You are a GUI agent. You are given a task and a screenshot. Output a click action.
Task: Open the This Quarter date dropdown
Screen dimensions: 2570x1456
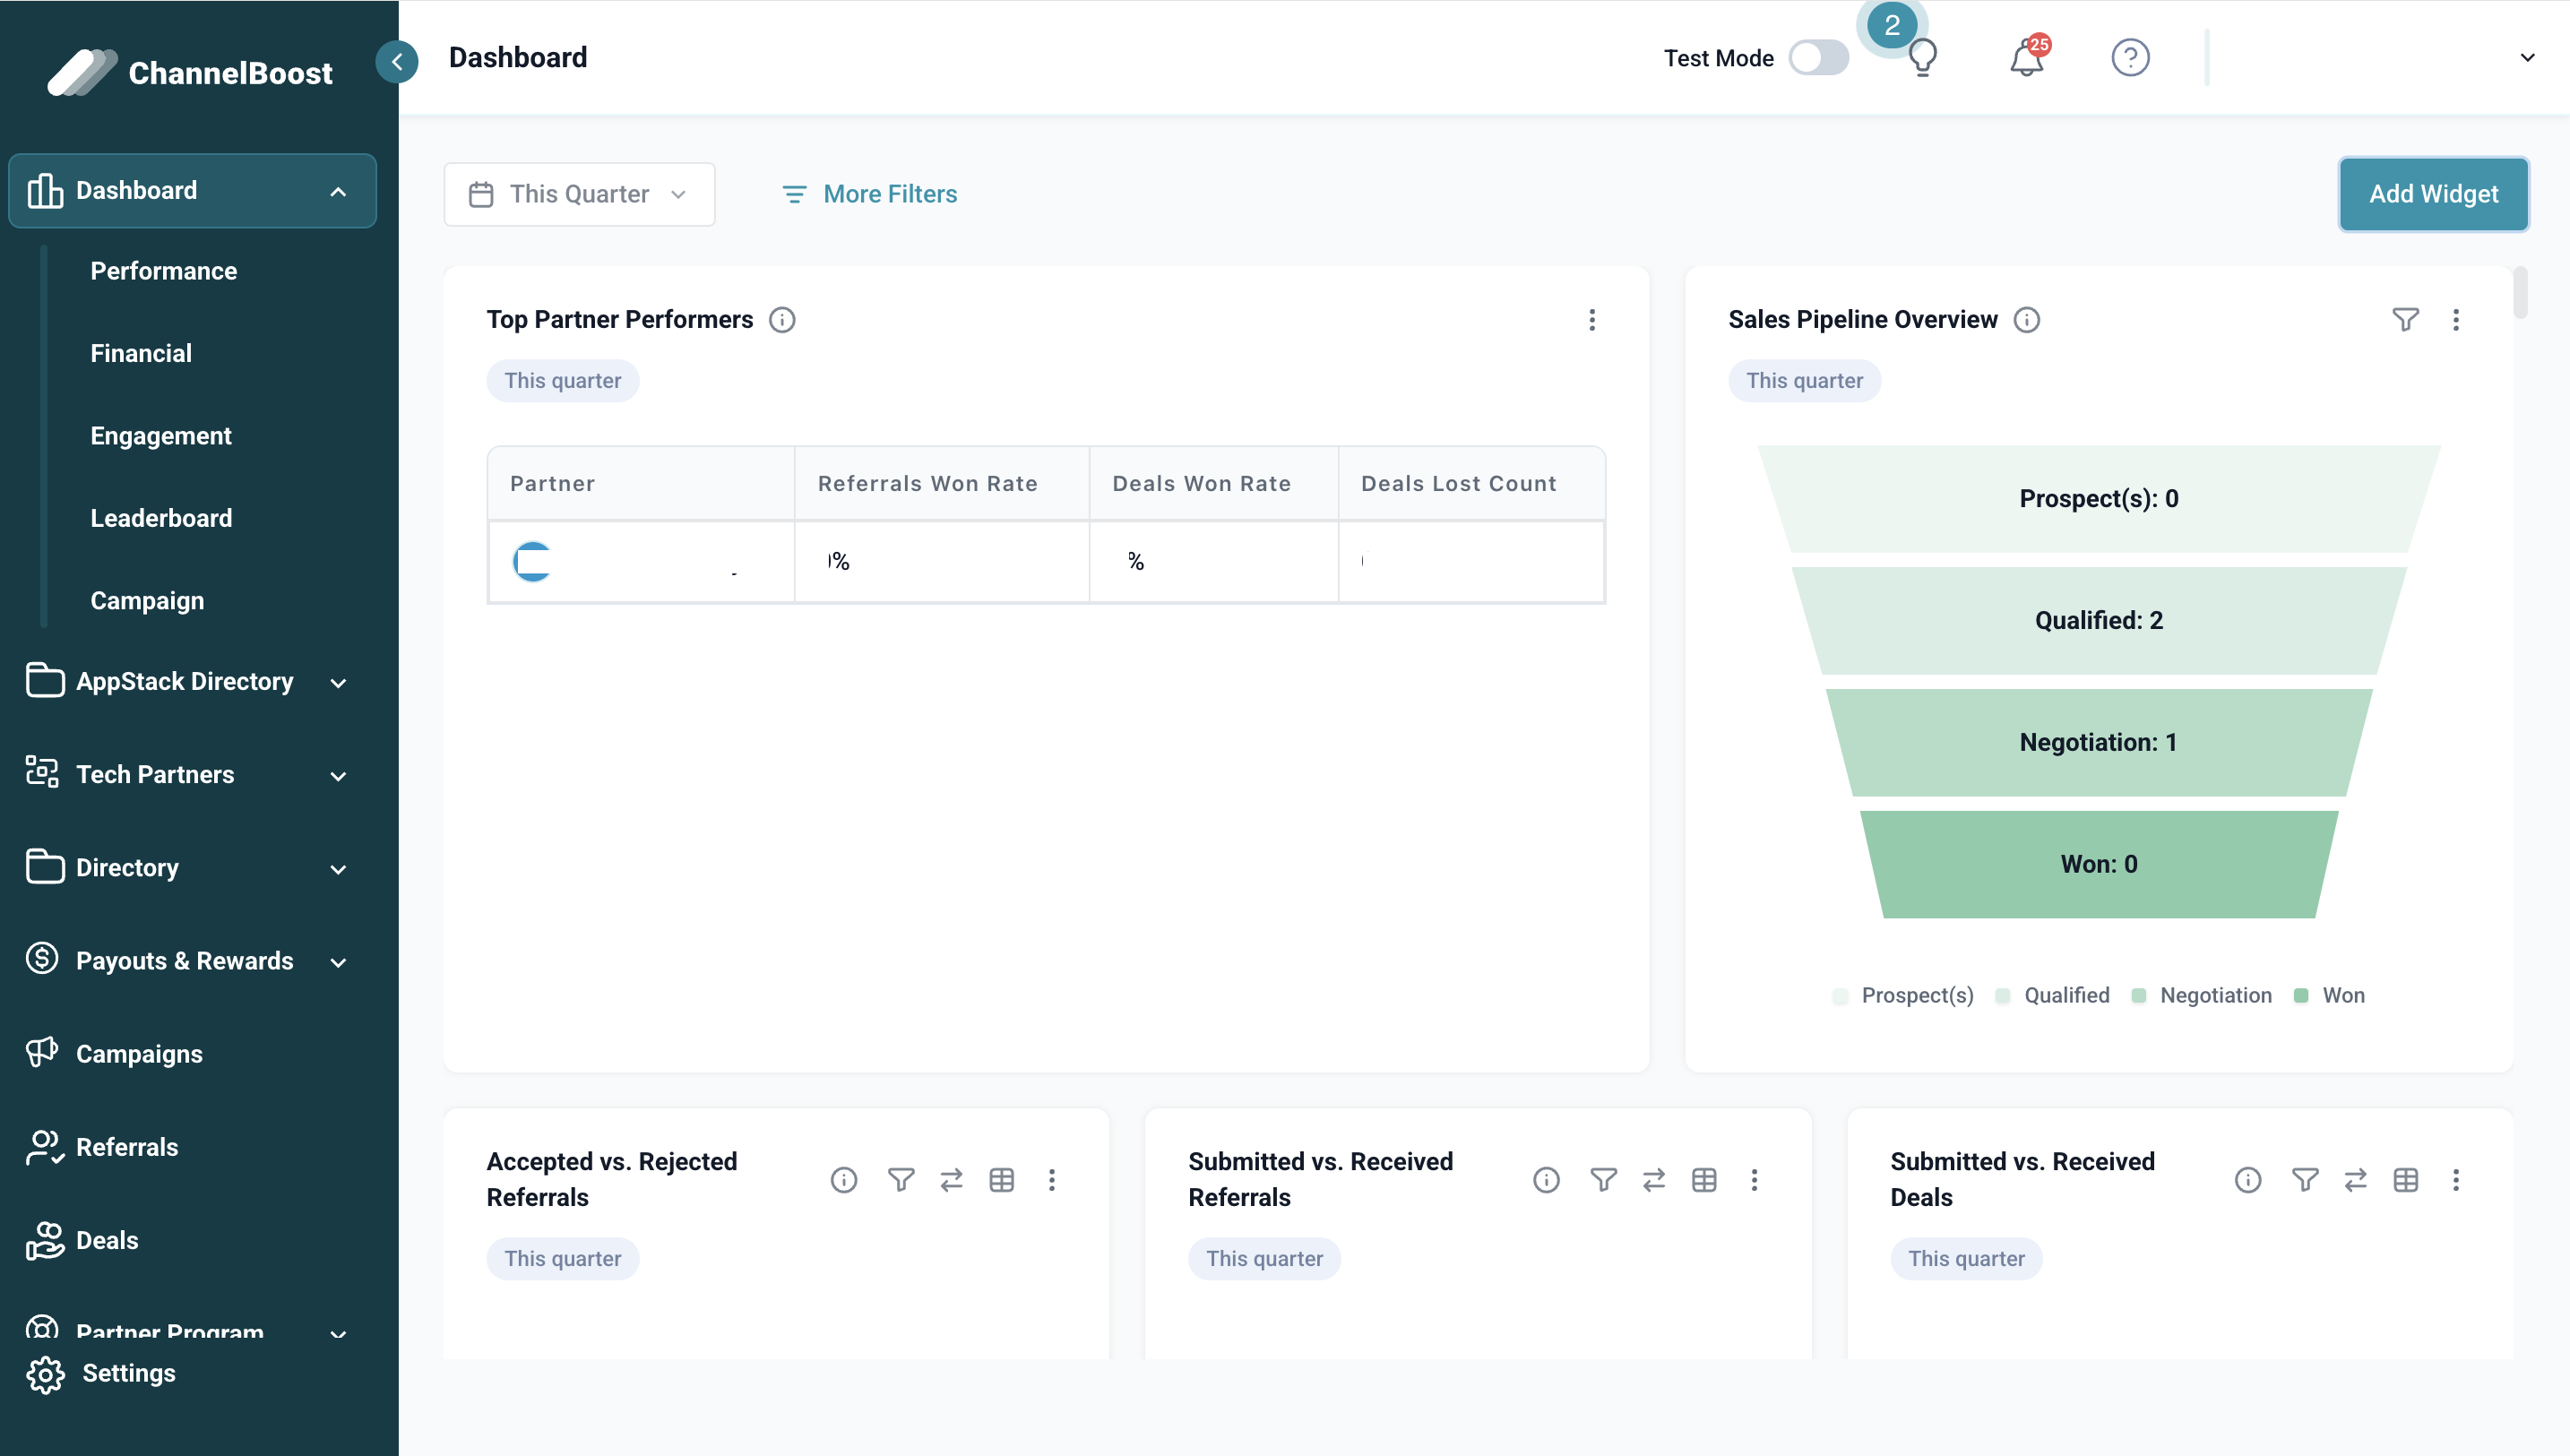[x=579, y=194]
